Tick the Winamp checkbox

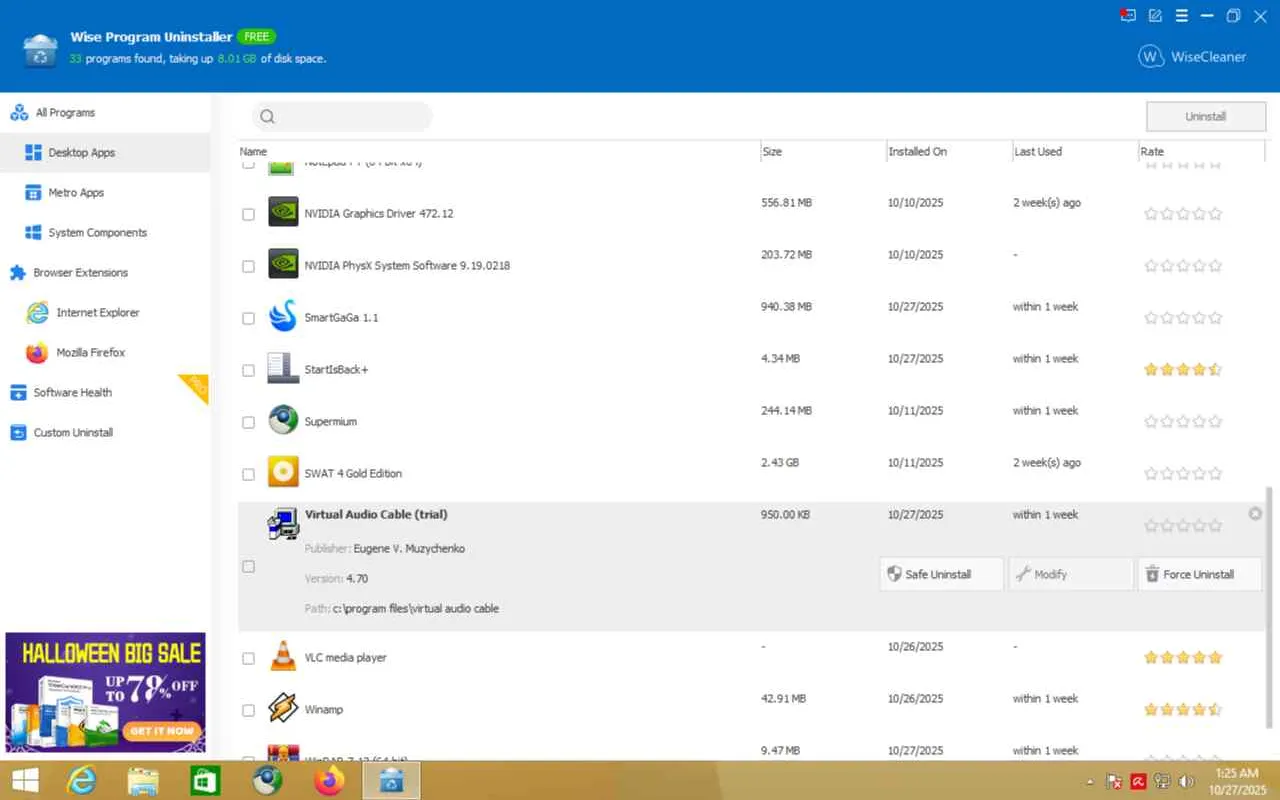pyautogui.click(x=248, y=710)
